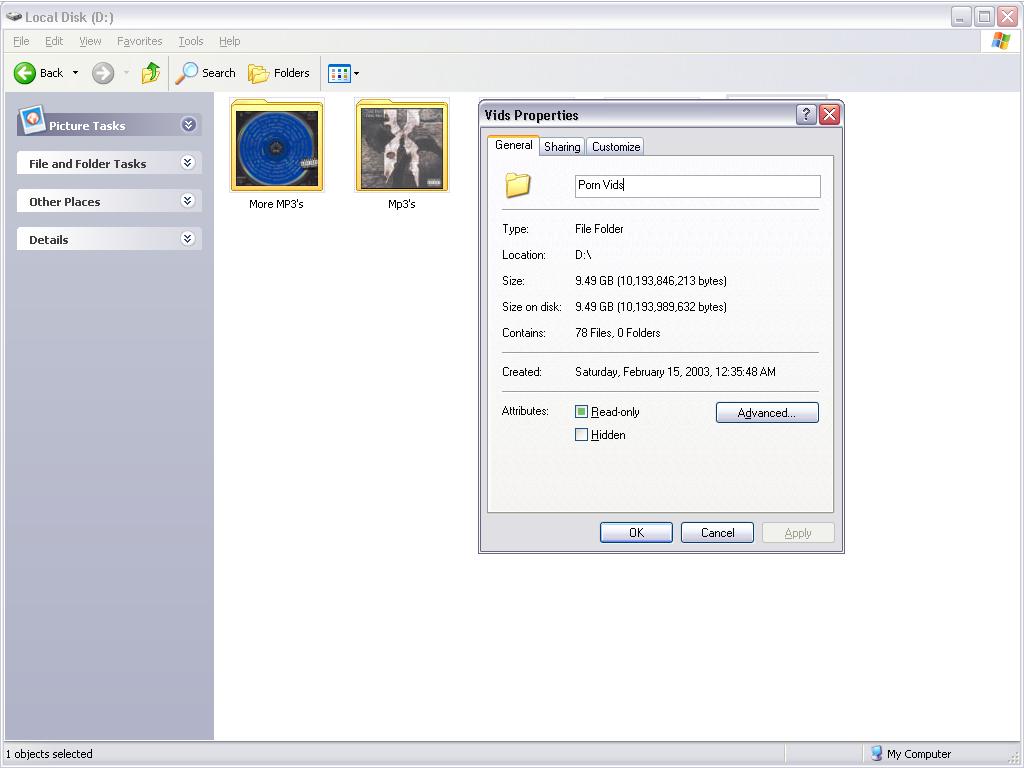Open the Tools menu

(190, 41)
